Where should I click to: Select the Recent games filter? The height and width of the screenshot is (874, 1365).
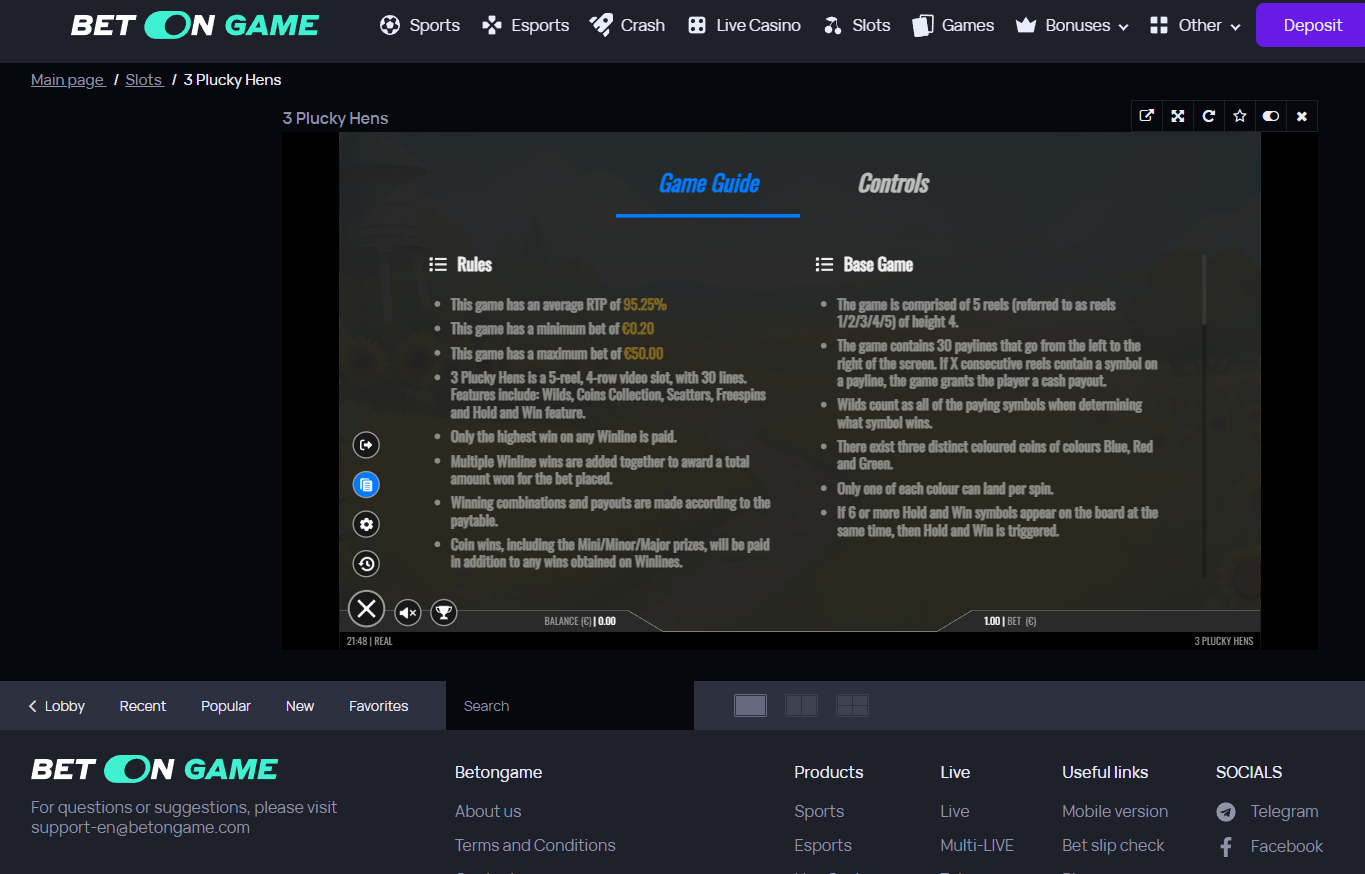[x=143, y=706]
